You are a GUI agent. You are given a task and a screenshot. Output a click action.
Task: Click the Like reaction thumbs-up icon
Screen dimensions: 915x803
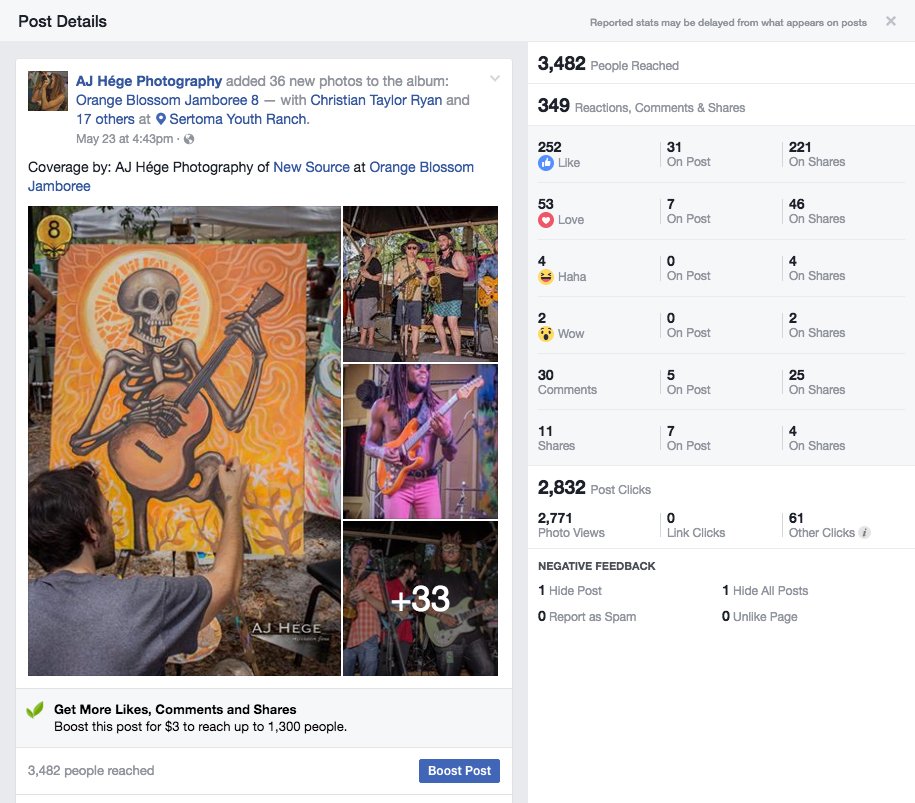[x=546, y=163]
